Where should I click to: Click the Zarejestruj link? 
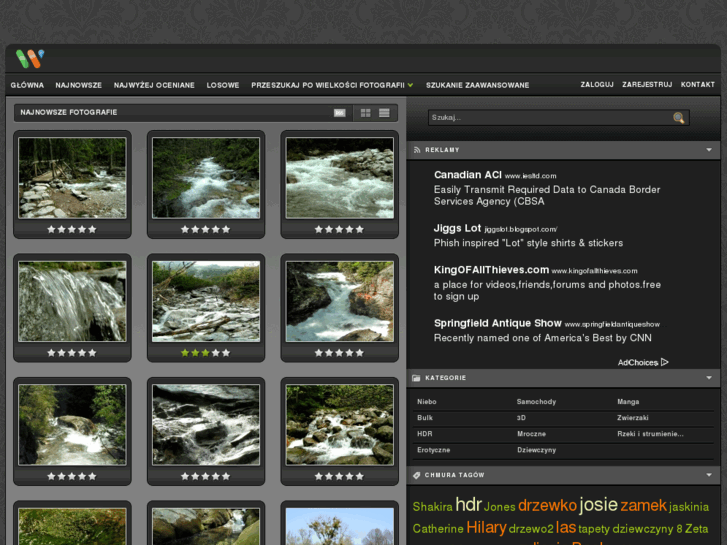[647, 85]
